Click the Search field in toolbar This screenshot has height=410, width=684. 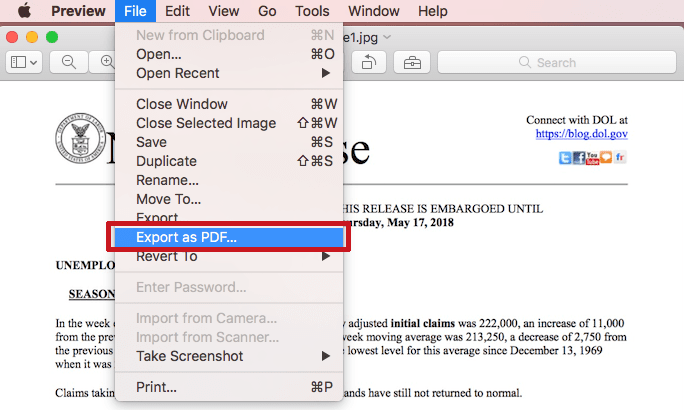557,62
